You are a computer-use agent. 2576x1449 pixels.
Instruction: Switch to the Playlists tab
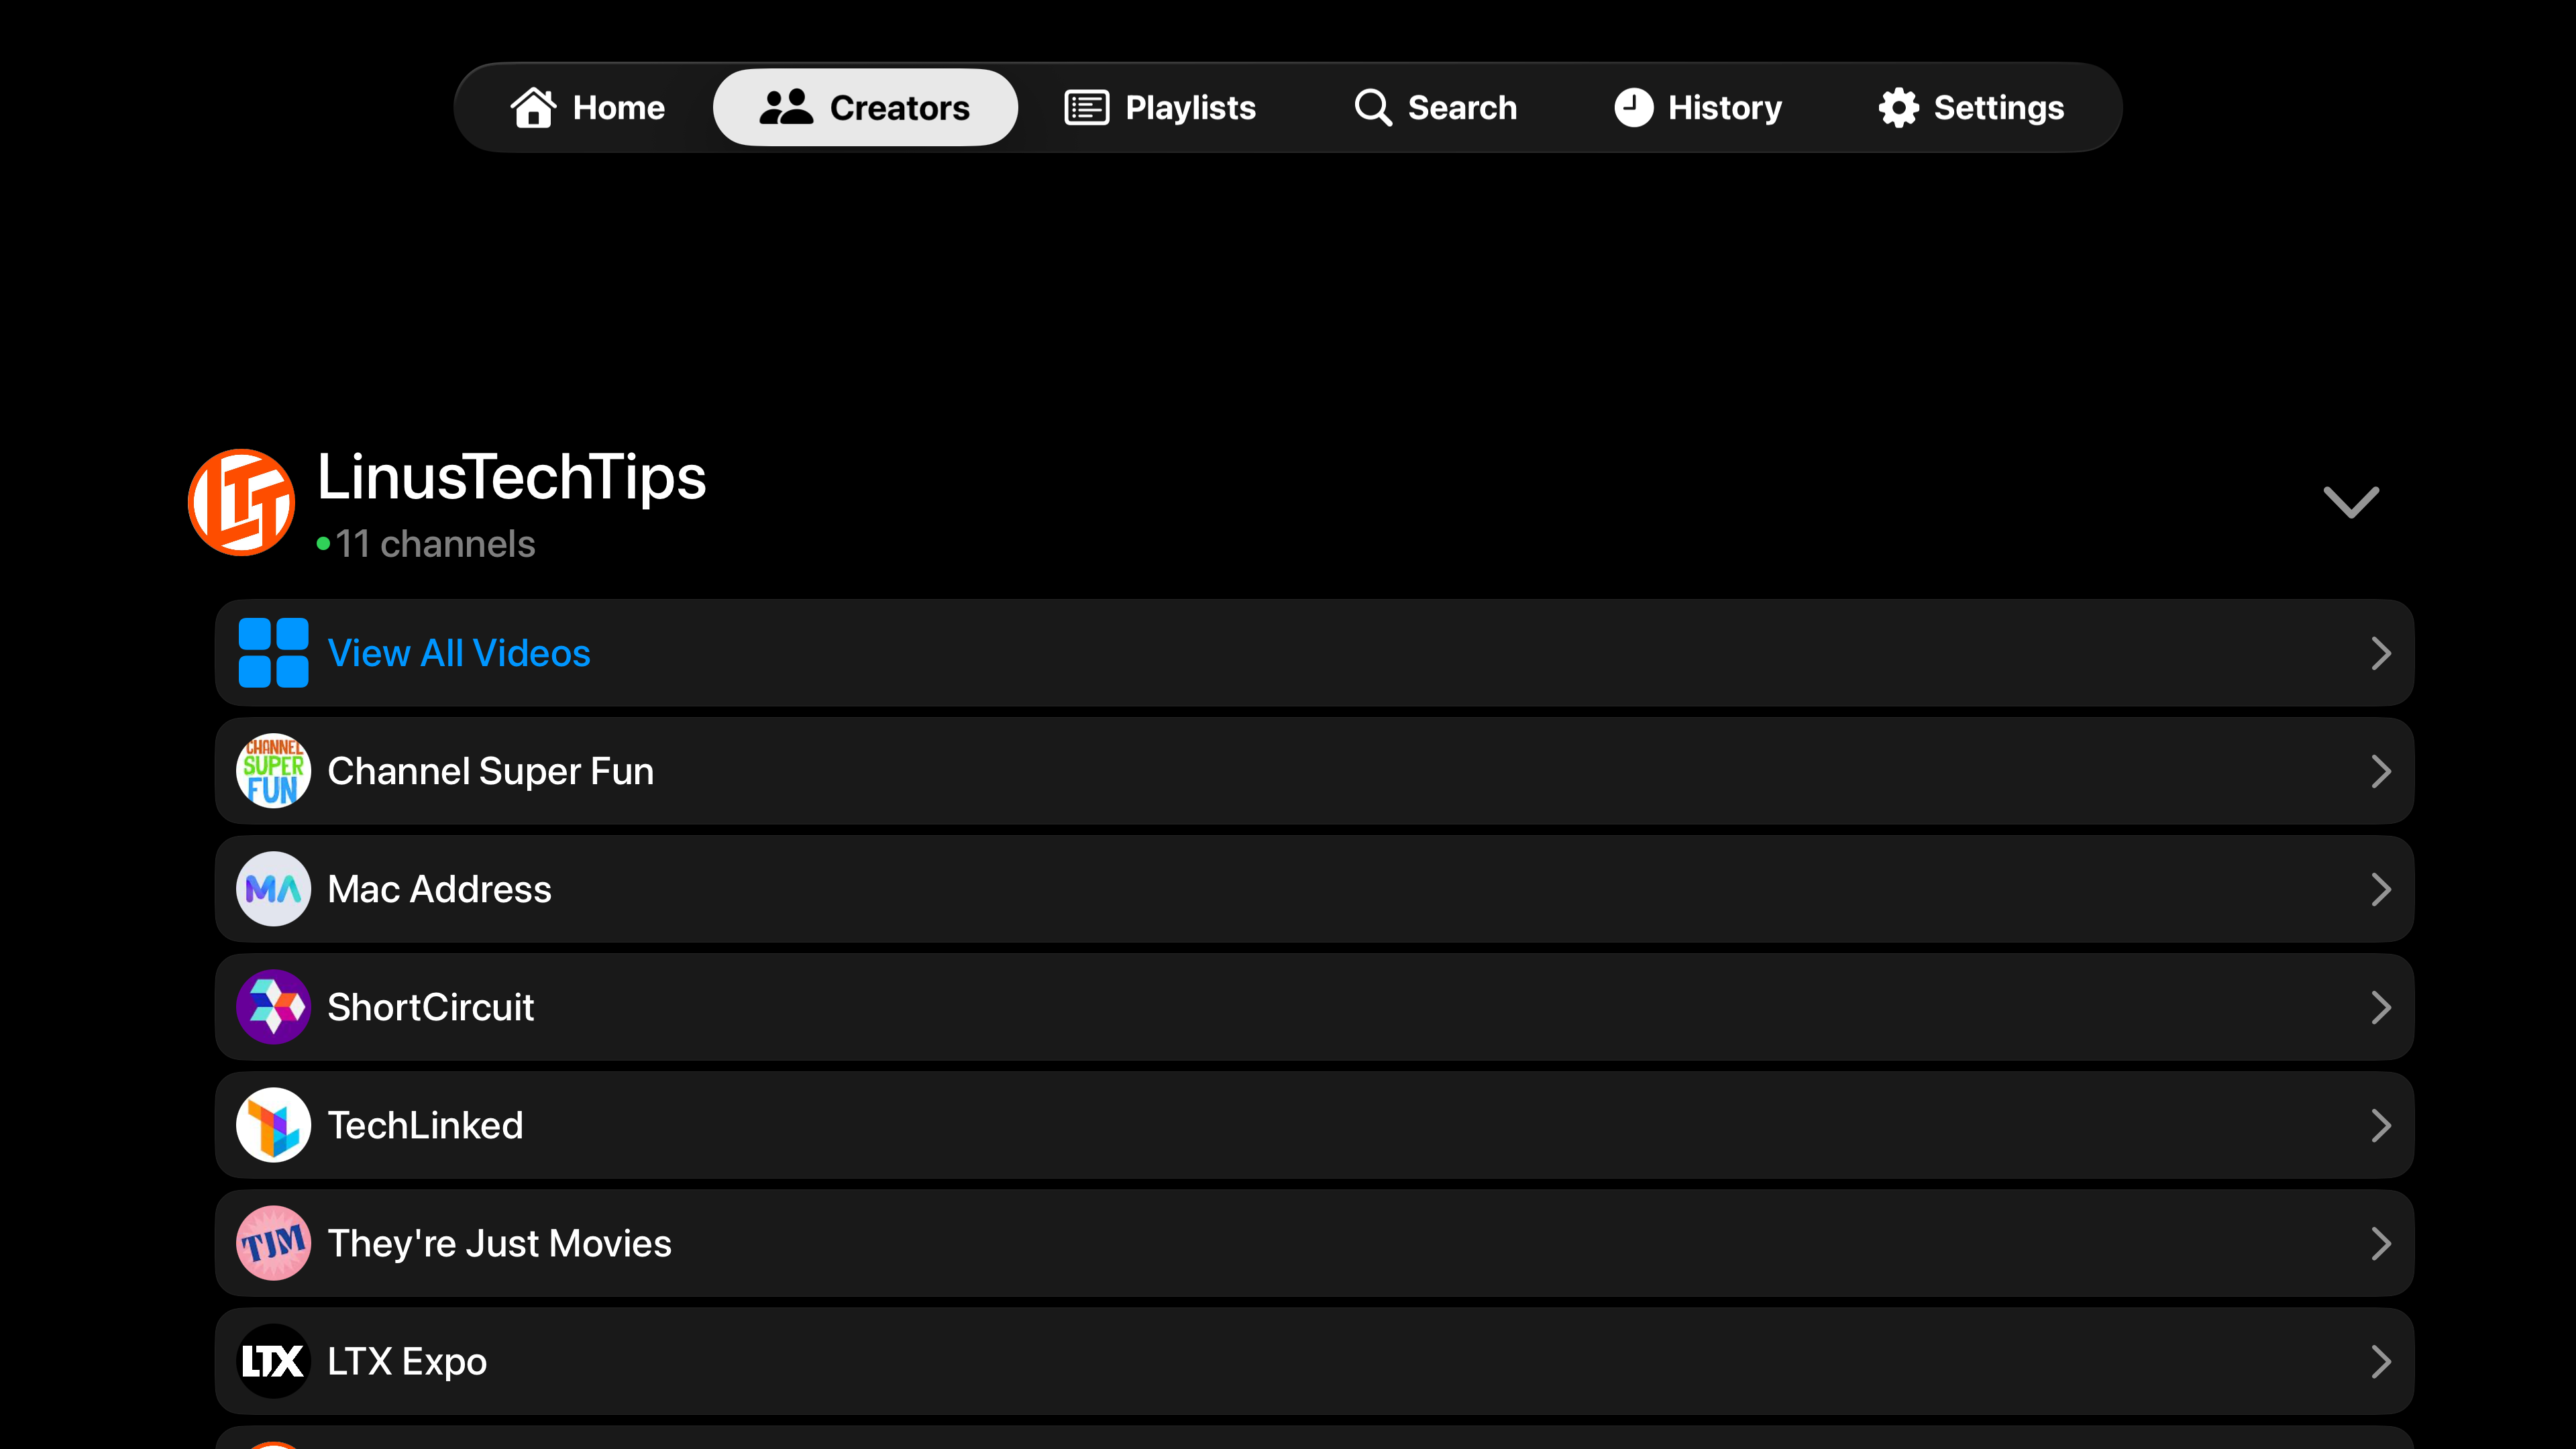[x=1160, y=107]
